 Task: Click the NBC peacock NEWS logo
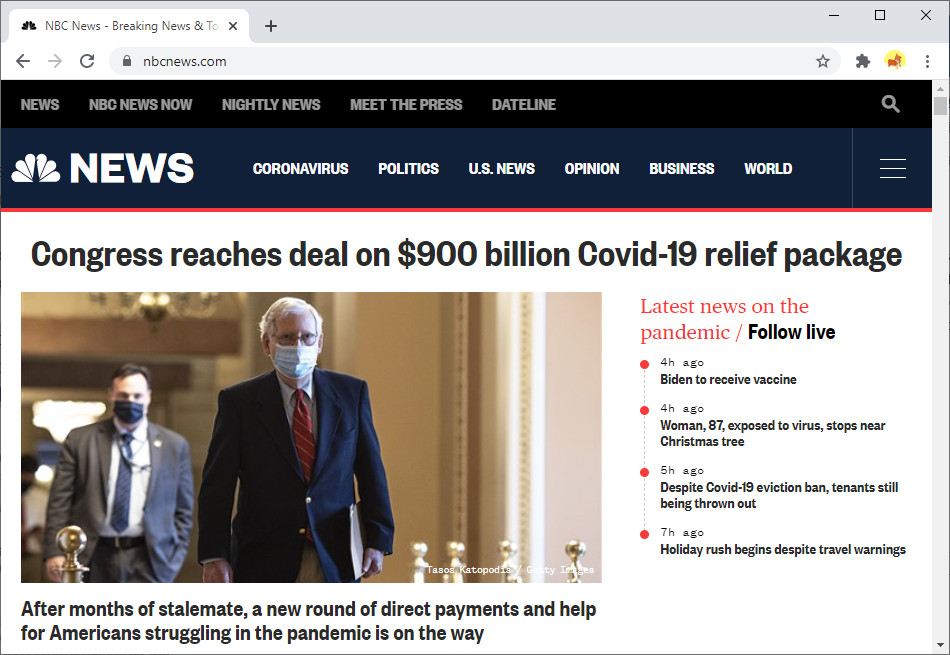(x=102, y=168)
